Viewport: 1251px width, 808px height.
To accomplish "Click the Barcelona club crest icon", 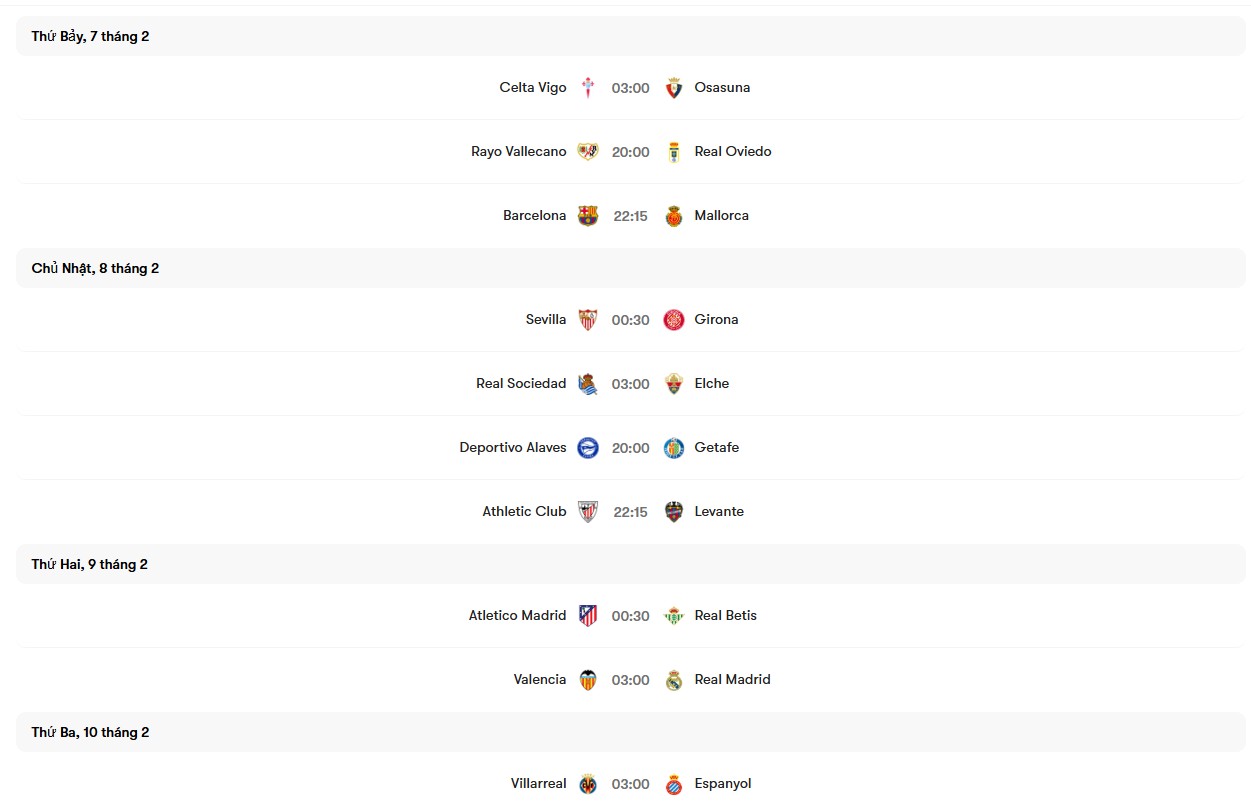I will pos(588,215).
